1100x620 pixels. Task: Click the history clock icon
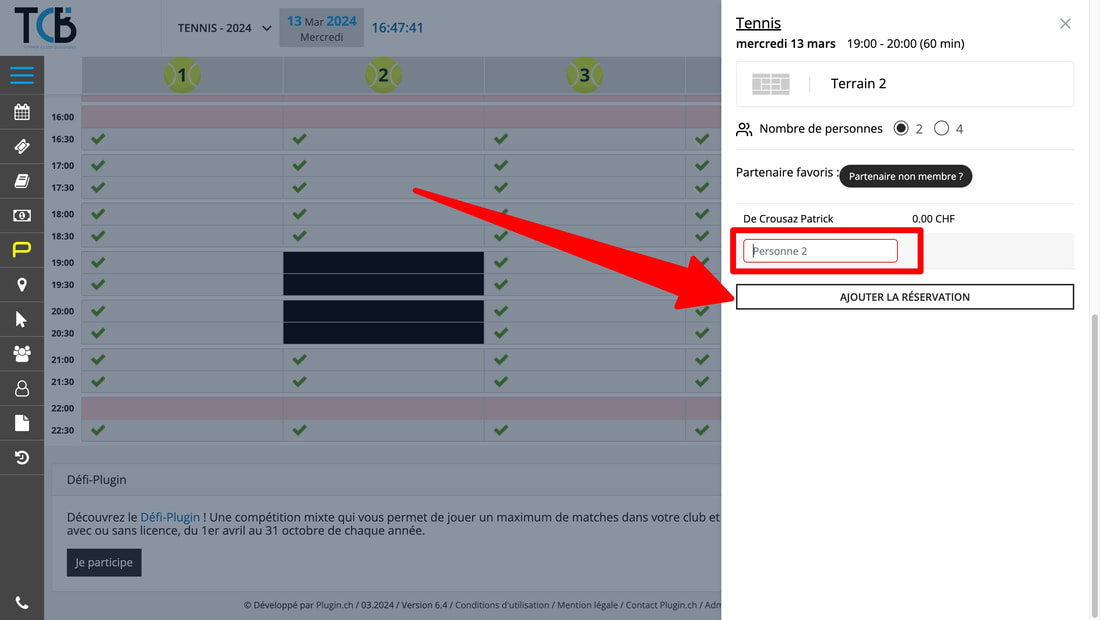22,458
